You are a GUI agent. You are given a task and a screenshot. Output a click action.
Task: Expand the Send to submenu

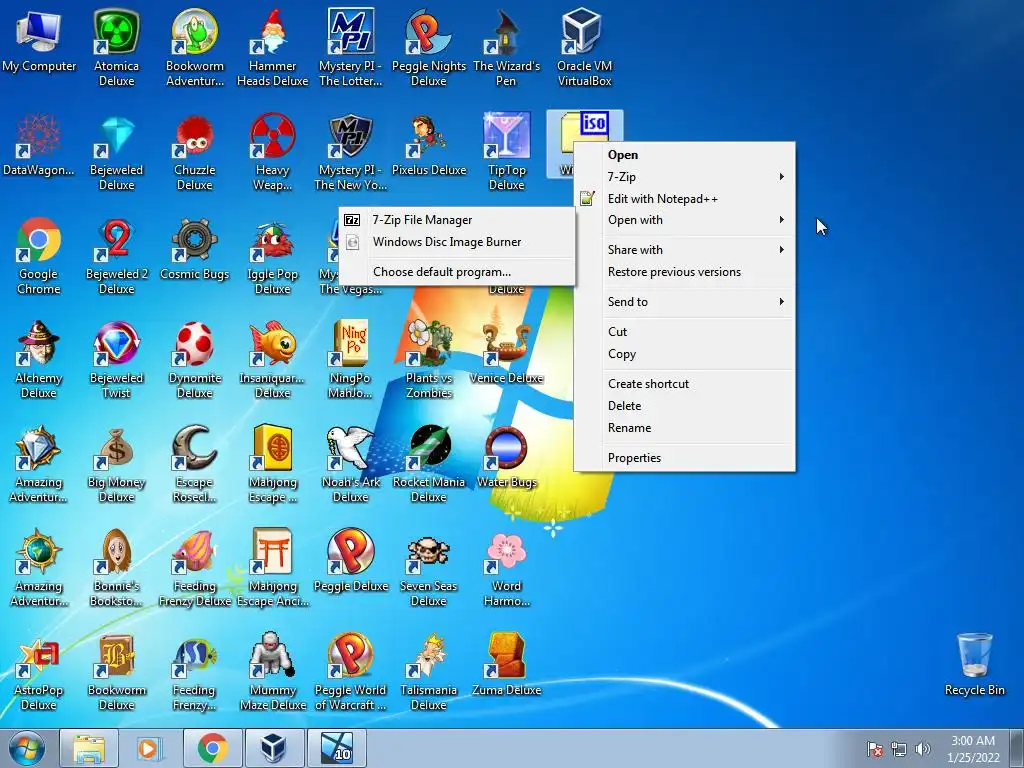tap(684, 302)
